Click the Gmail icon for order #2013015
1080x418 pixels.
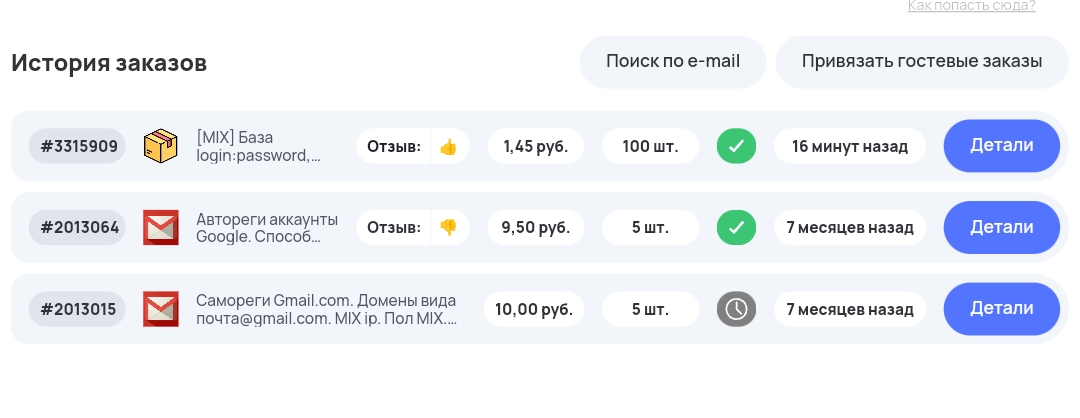point(160,309)
